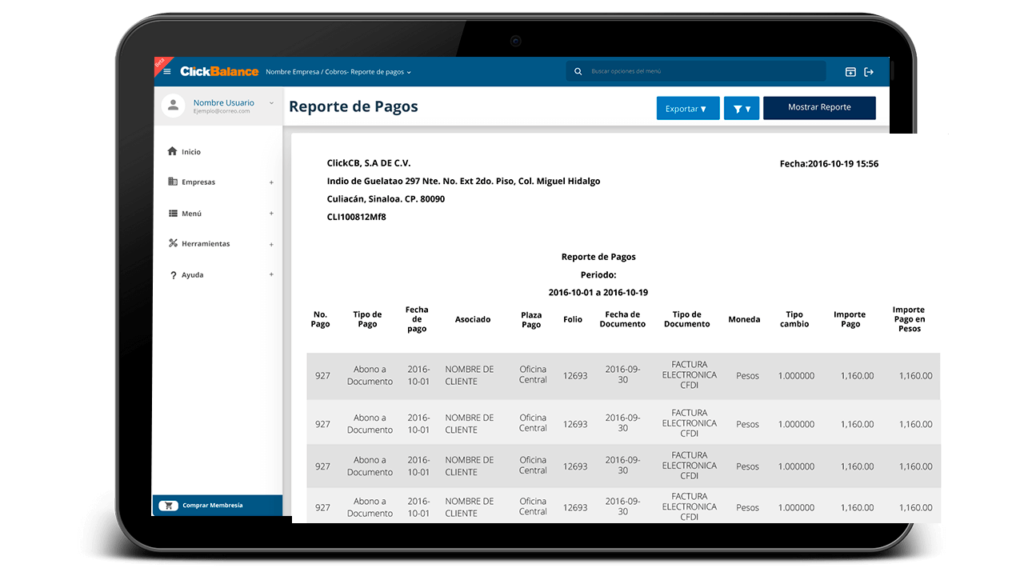Open the filter funnel dropdown

tap(741, 108)
